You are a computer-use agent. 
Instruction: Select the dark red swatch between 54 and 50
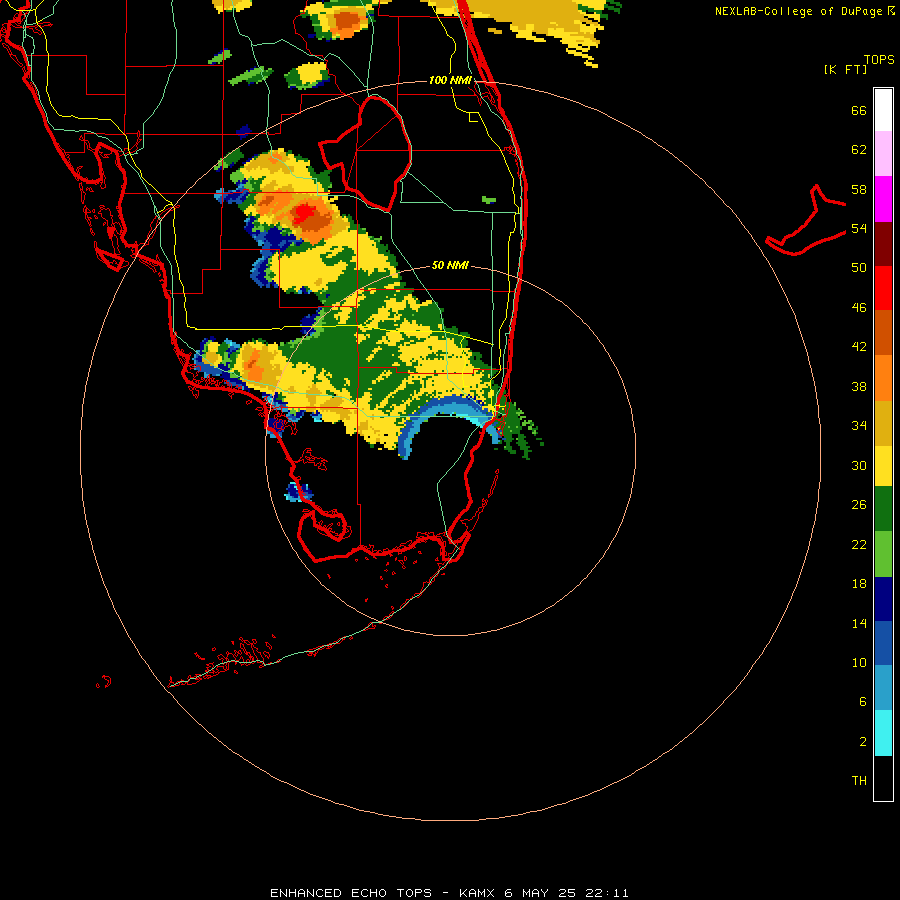pos(883,244)
